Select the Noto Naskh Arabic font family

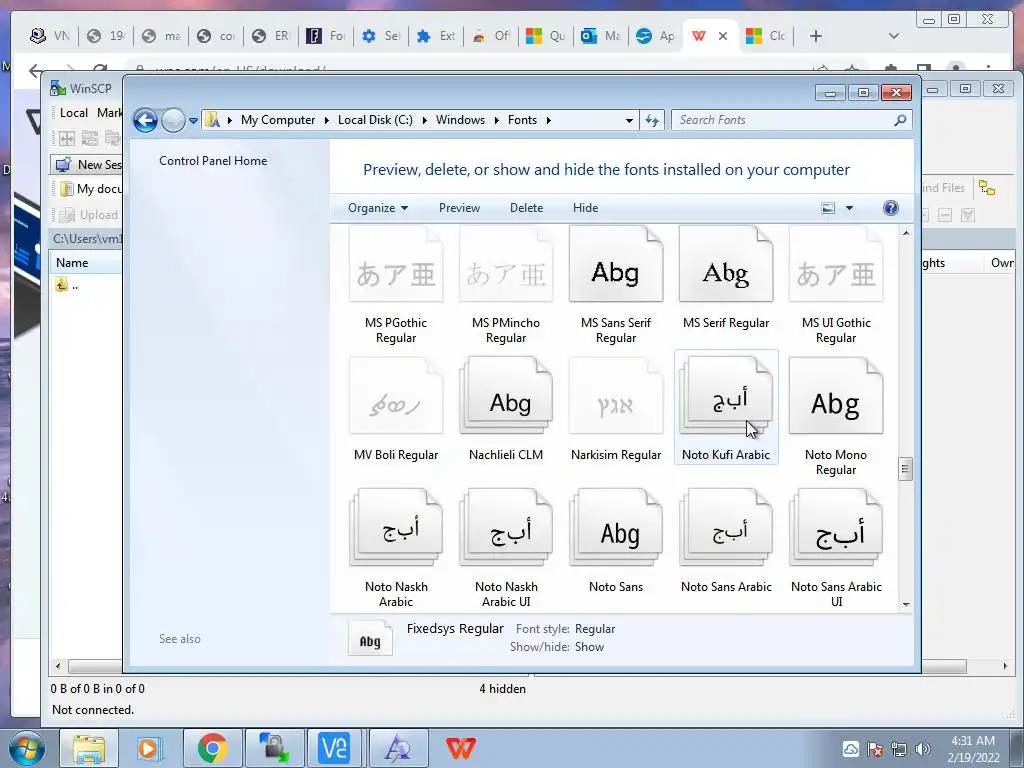tap(396, 528)
